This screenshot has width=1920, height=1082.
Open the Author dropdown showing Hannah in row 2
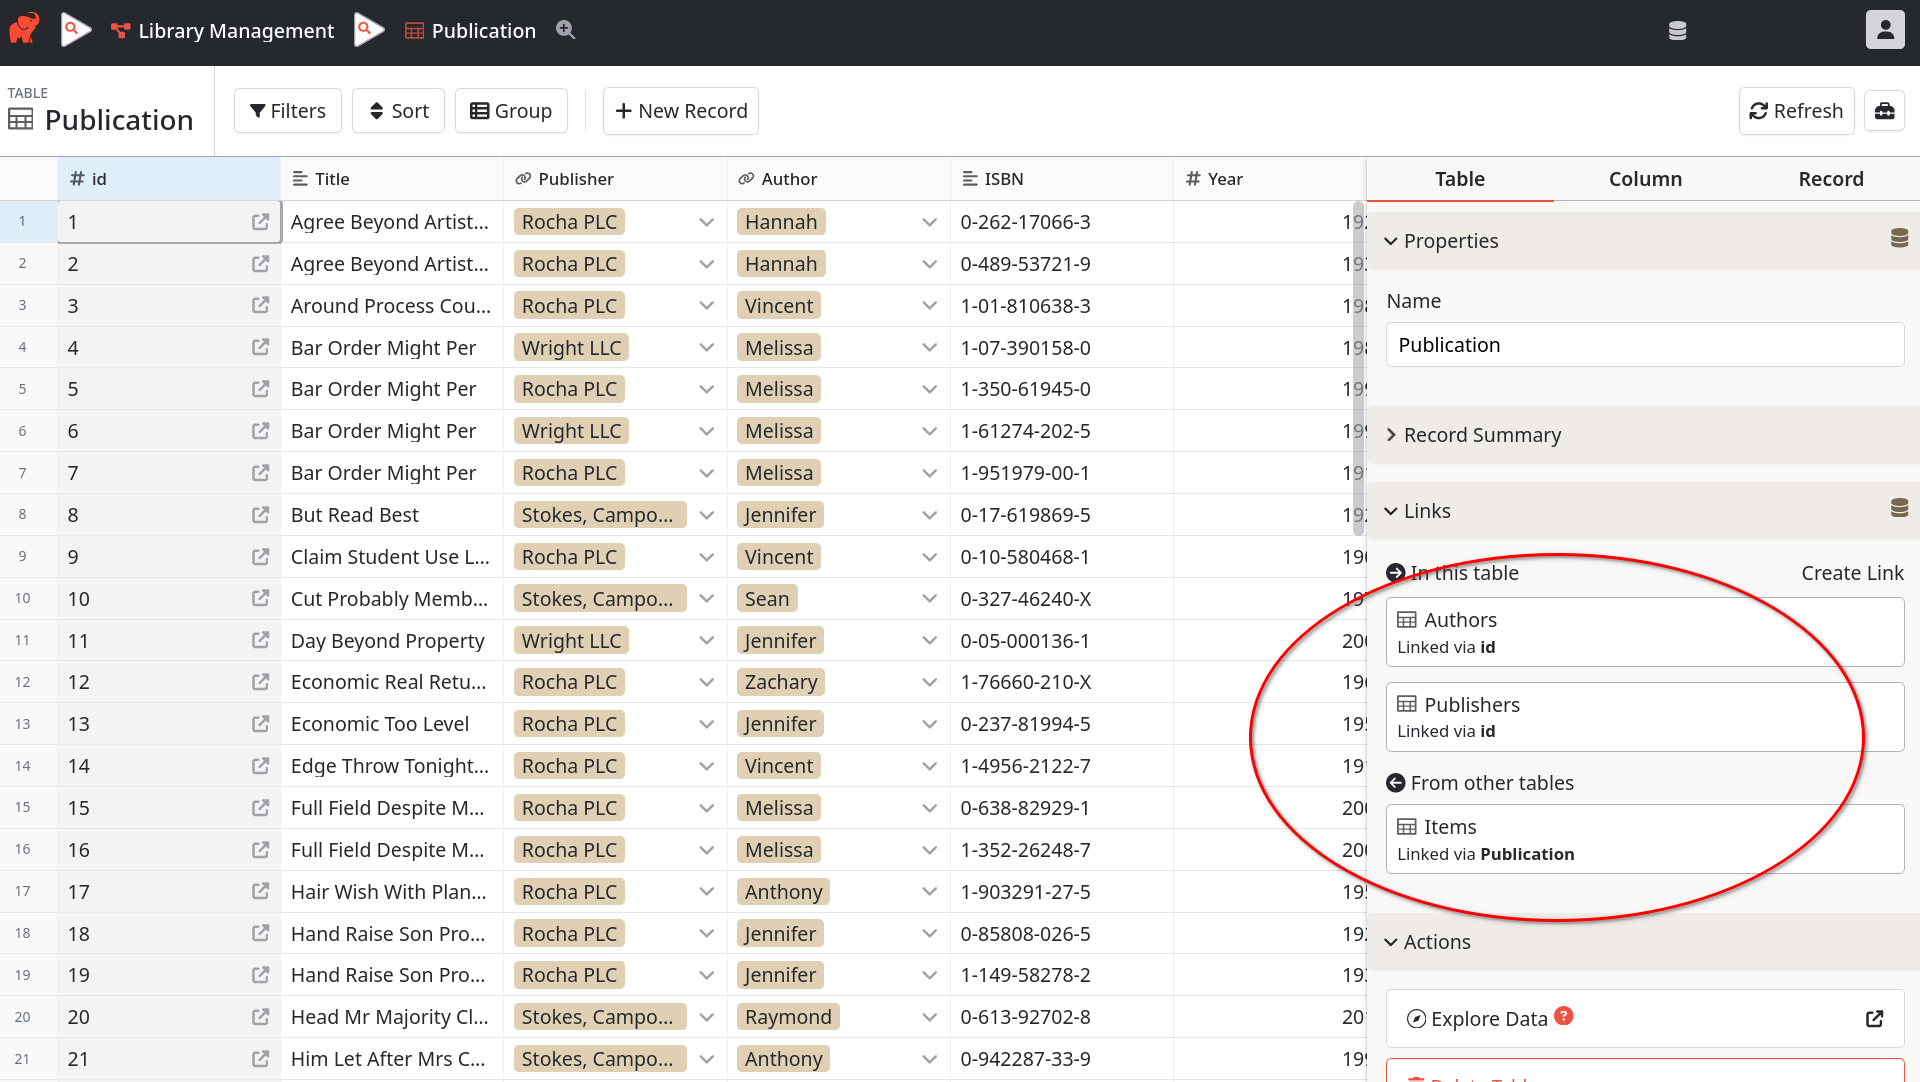(x=929, y=263)
